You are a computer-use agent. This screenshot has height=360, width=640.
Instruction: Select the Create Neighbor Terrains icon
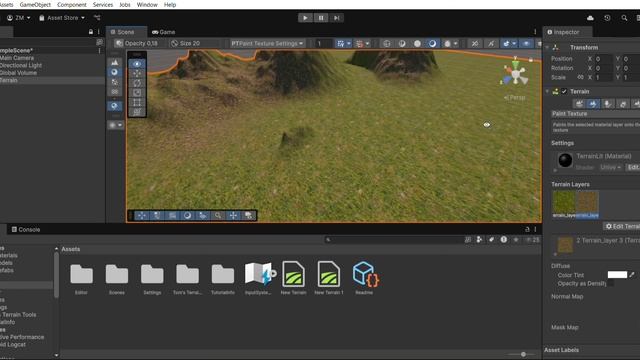(x=579, y=104)
